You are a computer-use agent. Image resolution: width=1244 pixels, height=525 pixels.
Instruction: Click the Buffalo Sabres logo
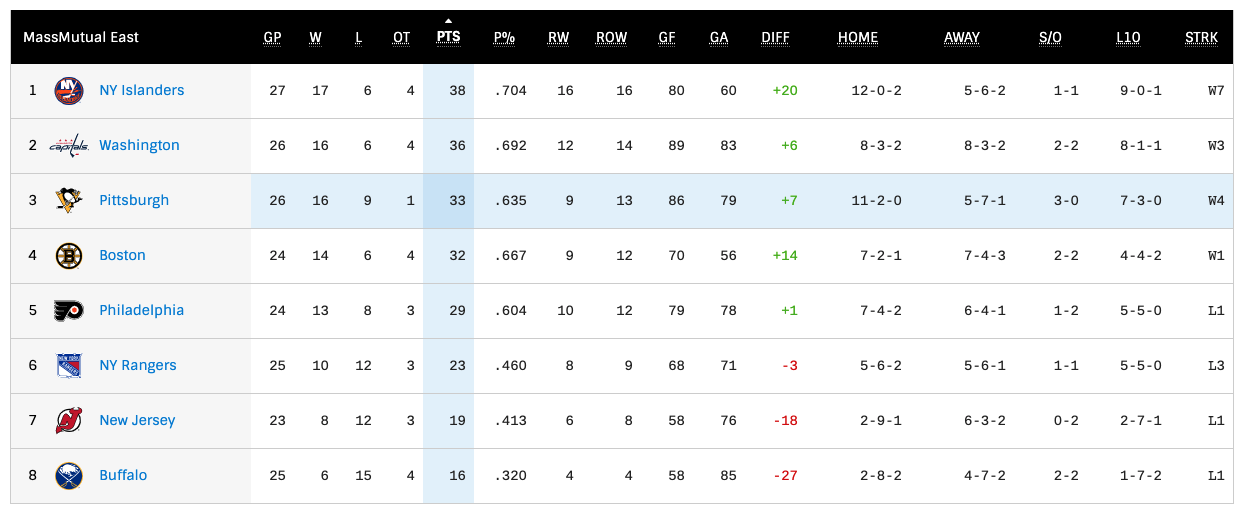[69, 476]
